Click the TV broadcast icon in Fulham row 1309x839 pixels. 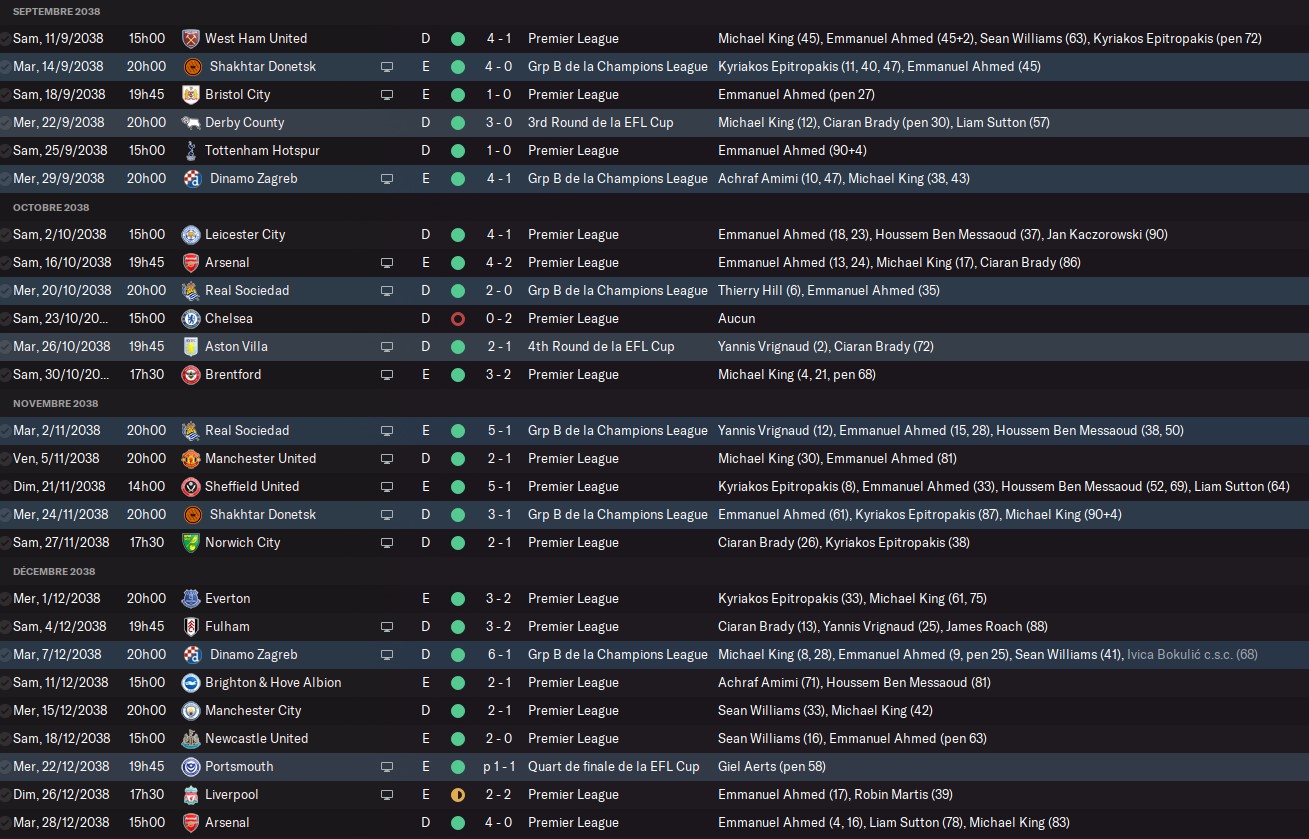(387, 626)
